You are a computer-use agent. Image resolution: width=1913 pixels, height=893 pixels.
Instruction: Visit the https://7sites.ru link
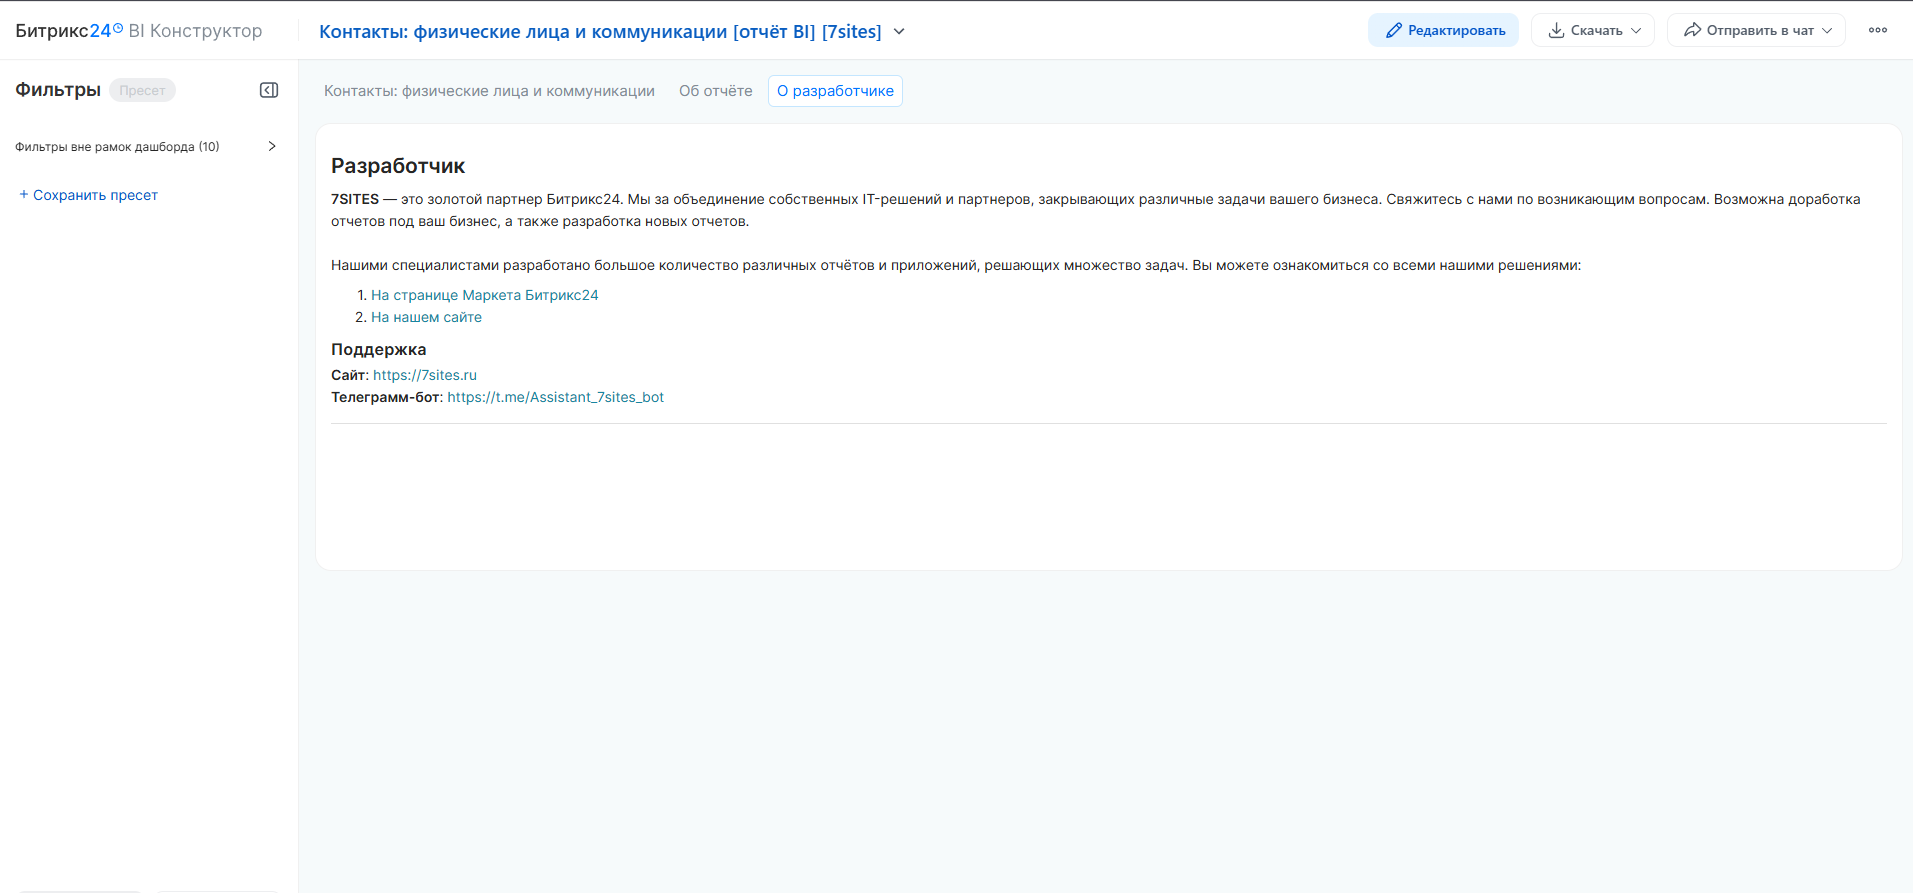pyautogui.click(x=425, y=375)
